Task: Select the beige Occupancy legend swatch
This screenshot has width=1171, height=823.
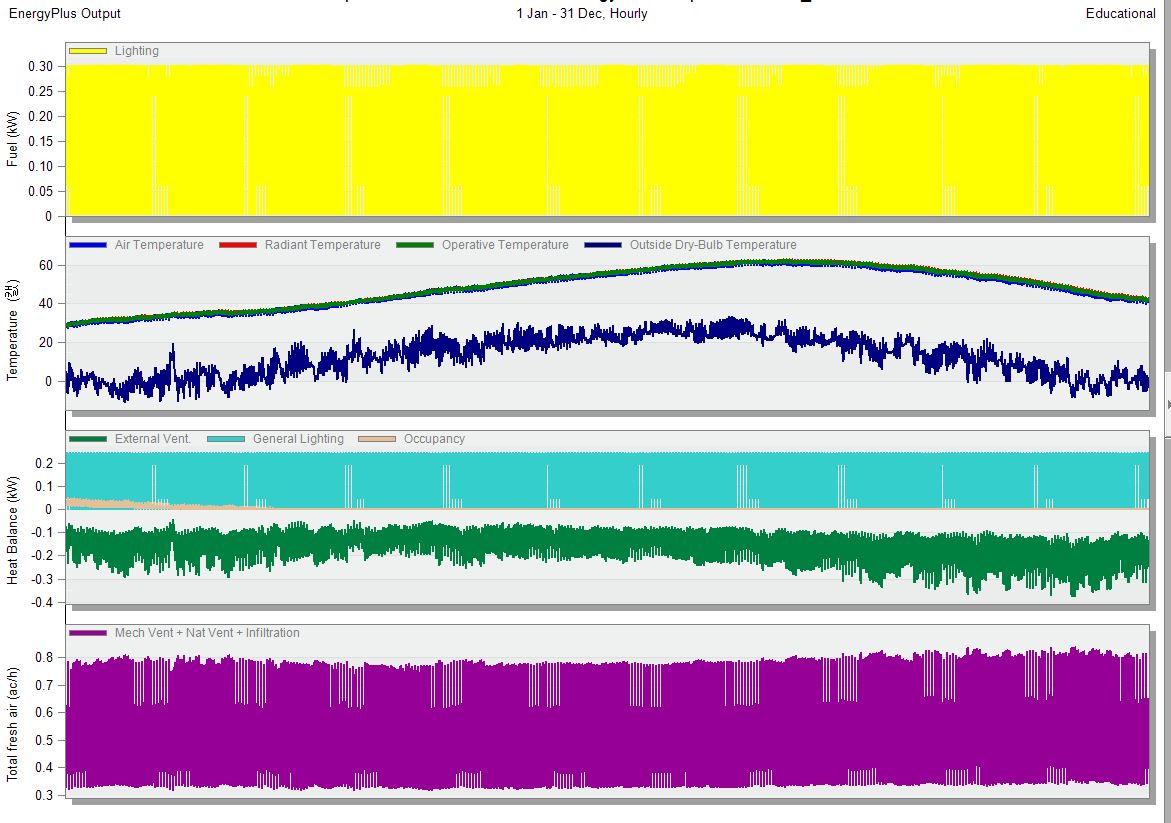Action: coord(377,439)
